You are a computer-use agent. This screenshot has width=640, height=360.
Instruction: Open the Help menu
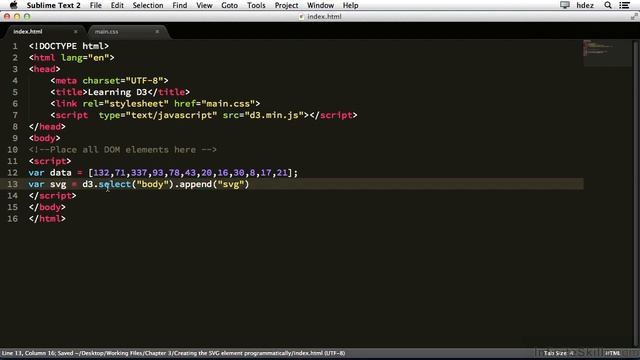coord(350,5)
